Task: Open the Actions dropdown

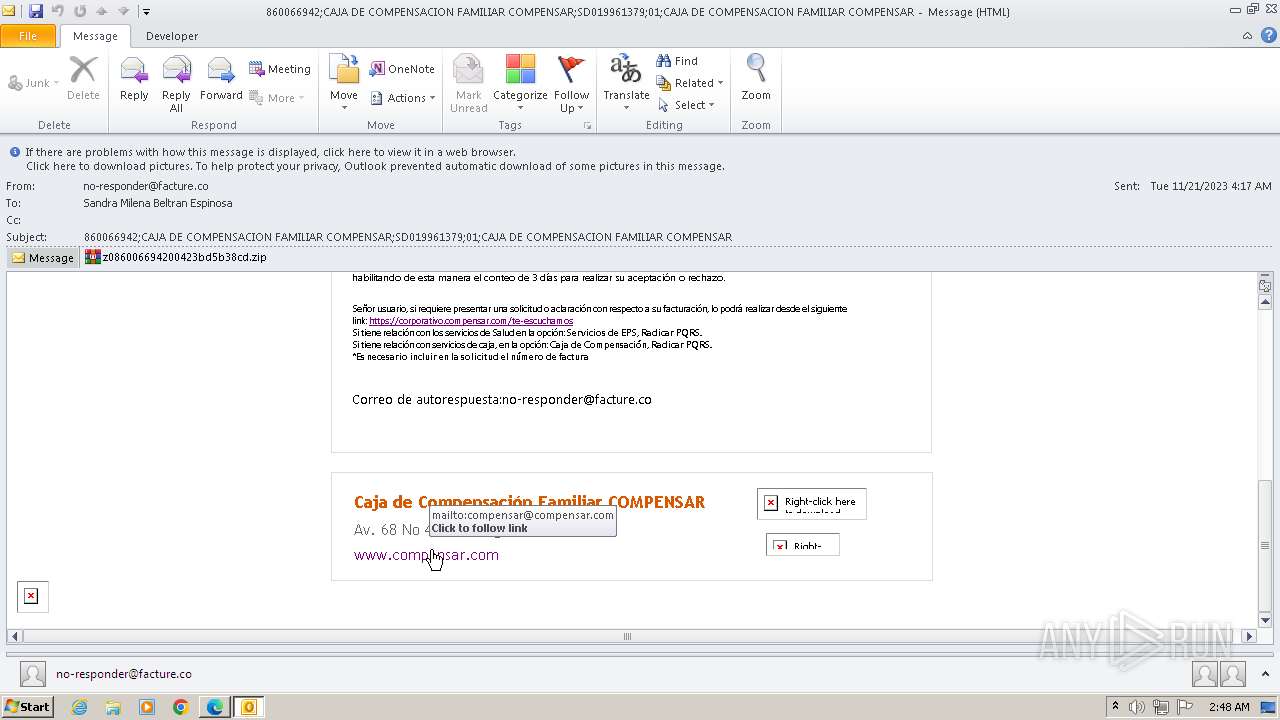Action: tap(403, 98)
